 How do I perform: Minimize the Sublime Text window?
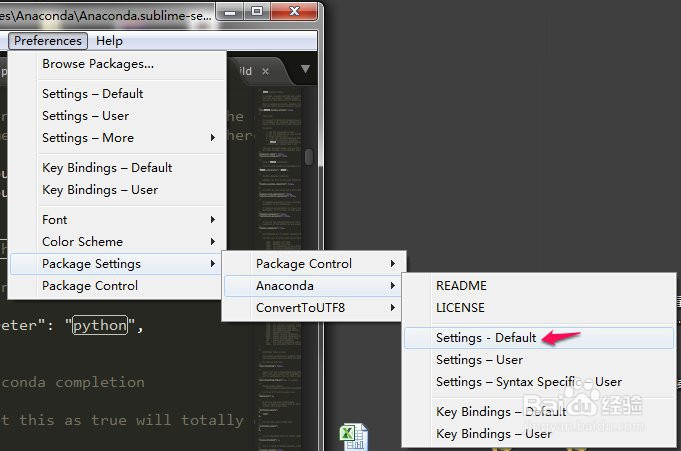click(x=230, y=12)
